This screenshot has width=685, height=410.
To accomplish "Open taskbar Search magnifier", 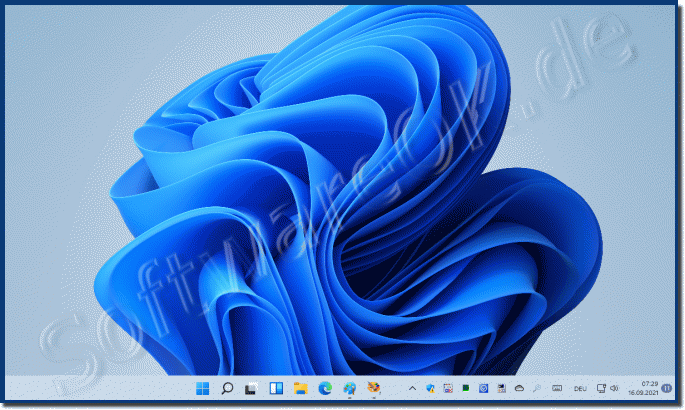I will [227, 388].
